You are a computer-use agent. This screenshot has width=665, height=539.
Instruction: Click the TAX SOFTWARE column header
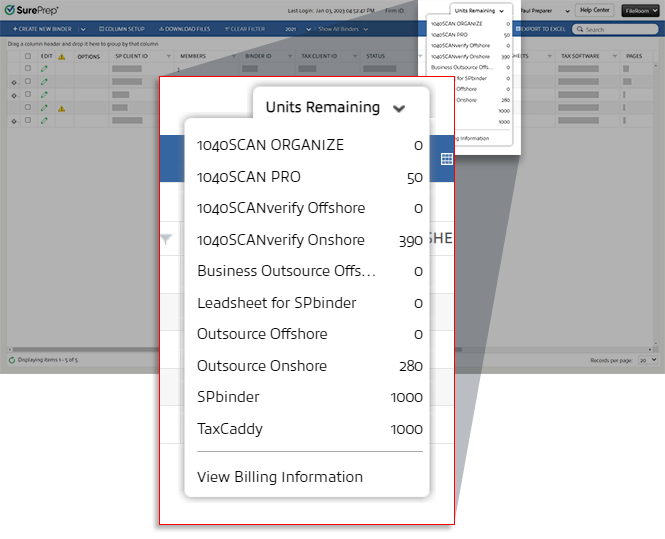tap(580, 56)
